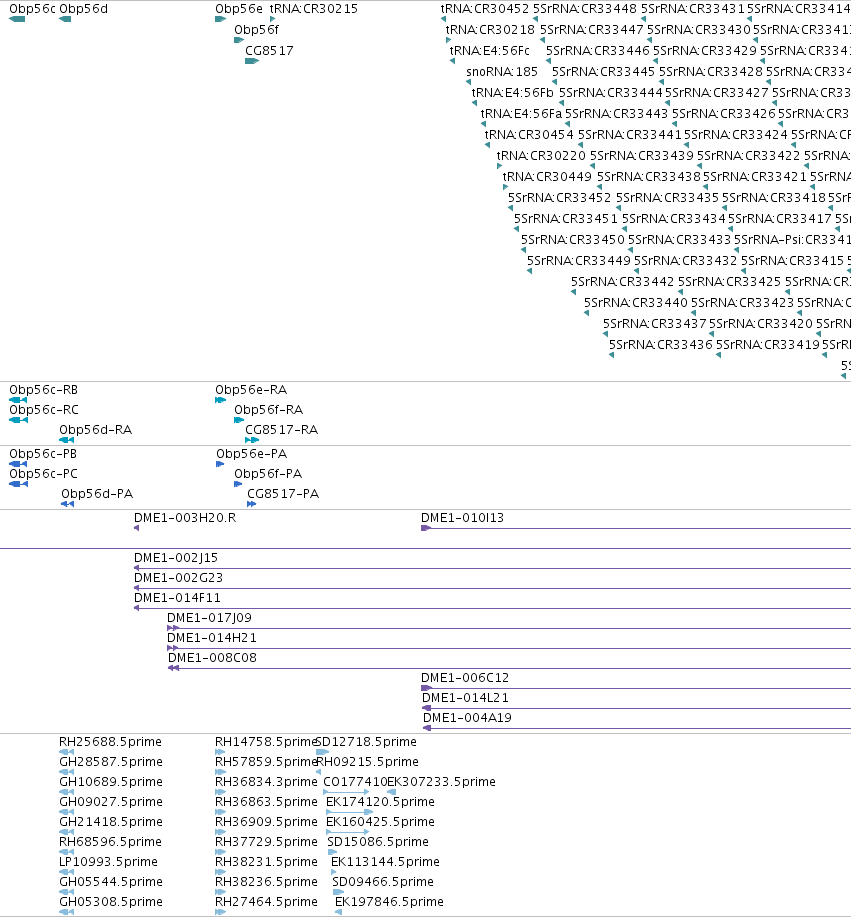
Task: Click the GH28587.5prime label
Action: pos(111,762)
